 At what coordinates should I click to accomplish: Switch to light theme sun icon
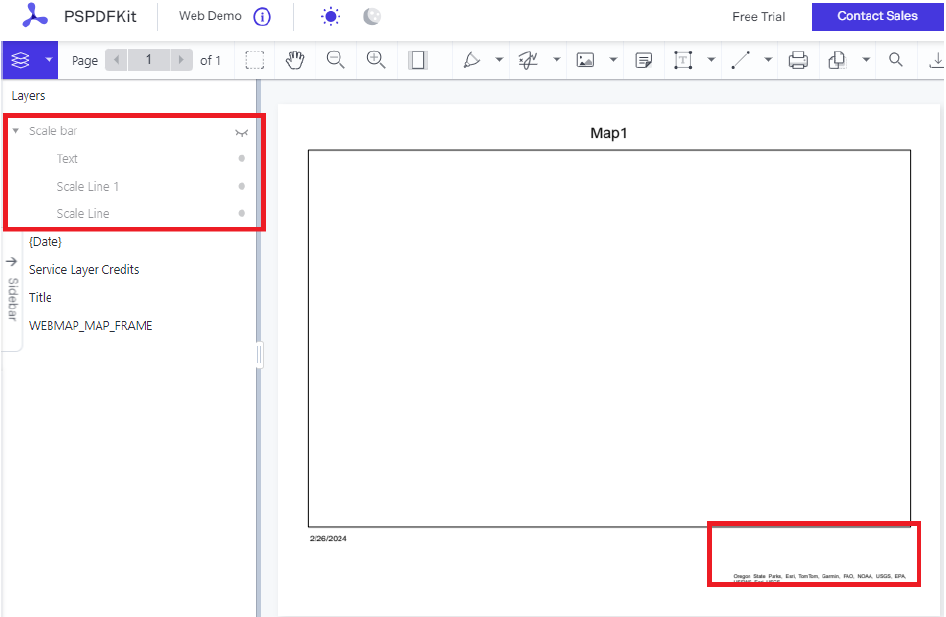331,16
